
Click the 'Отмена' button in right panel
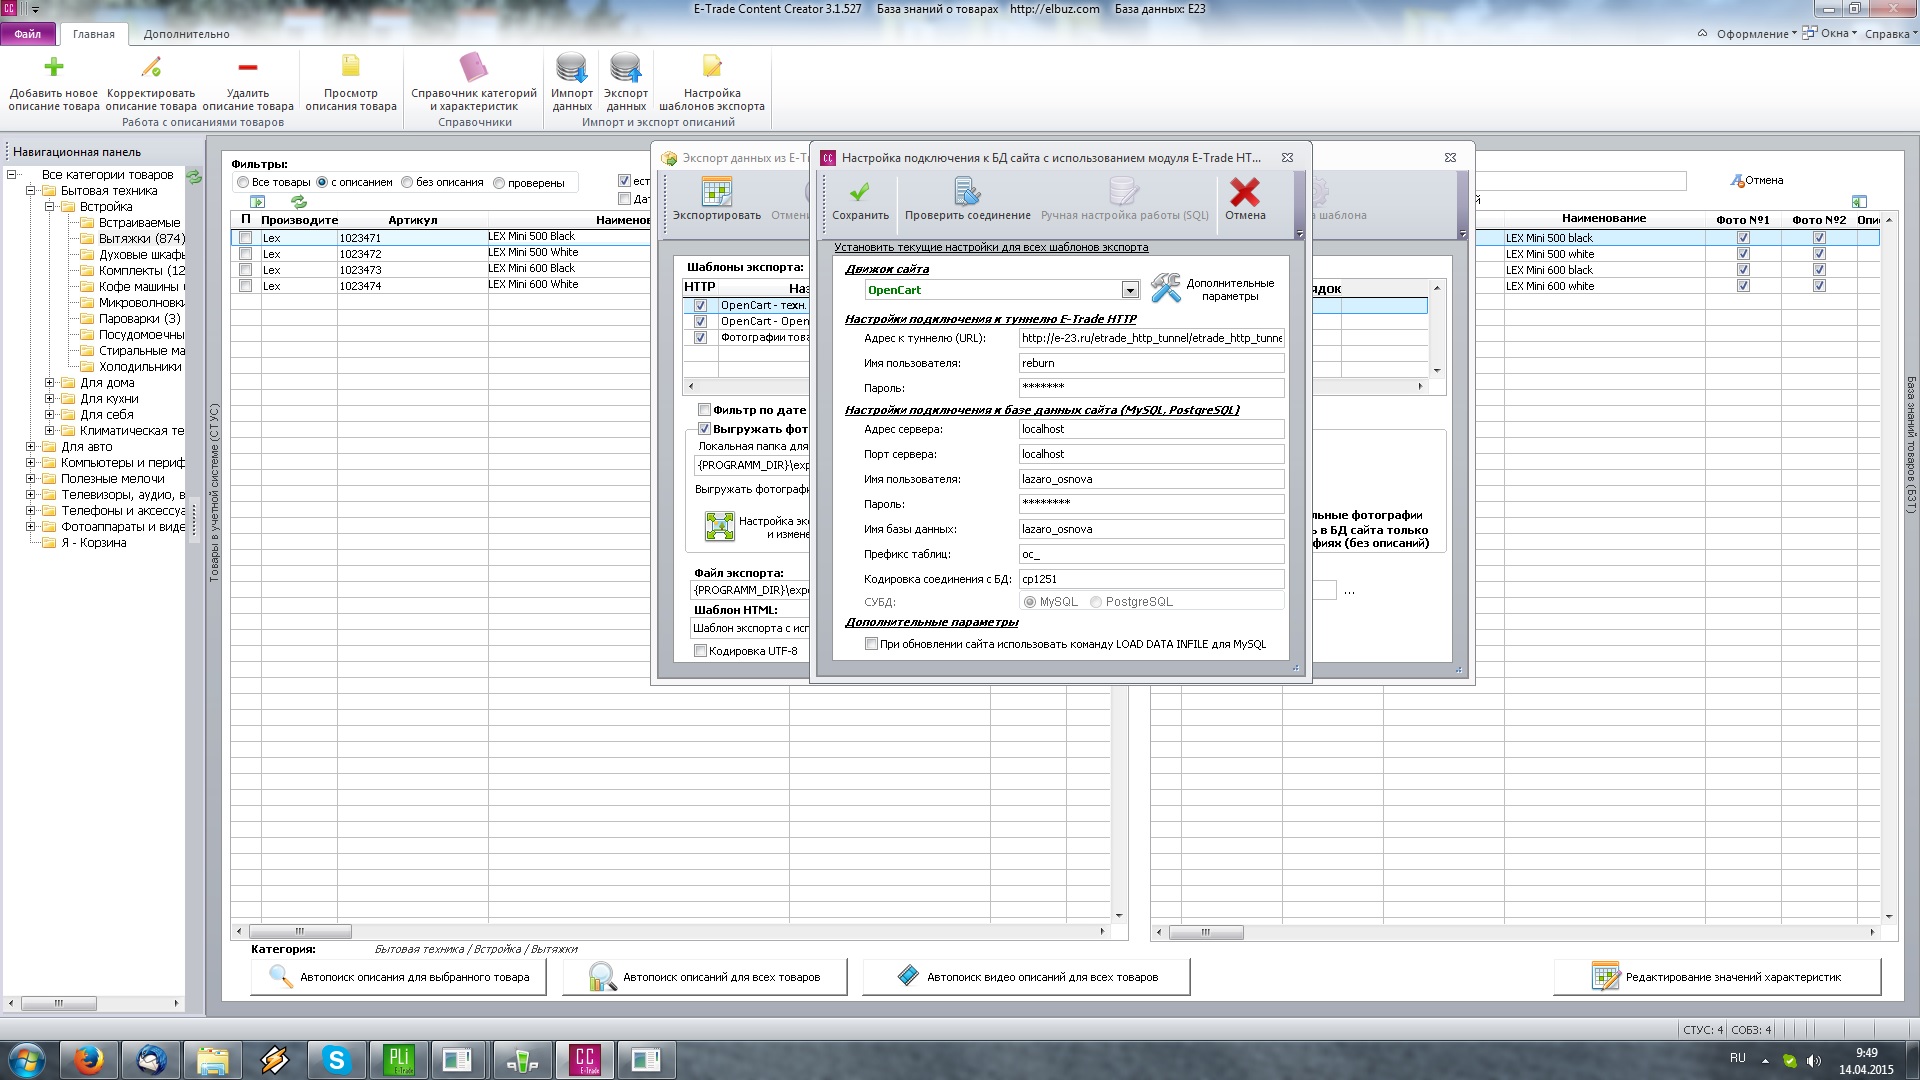[1757, 180]
